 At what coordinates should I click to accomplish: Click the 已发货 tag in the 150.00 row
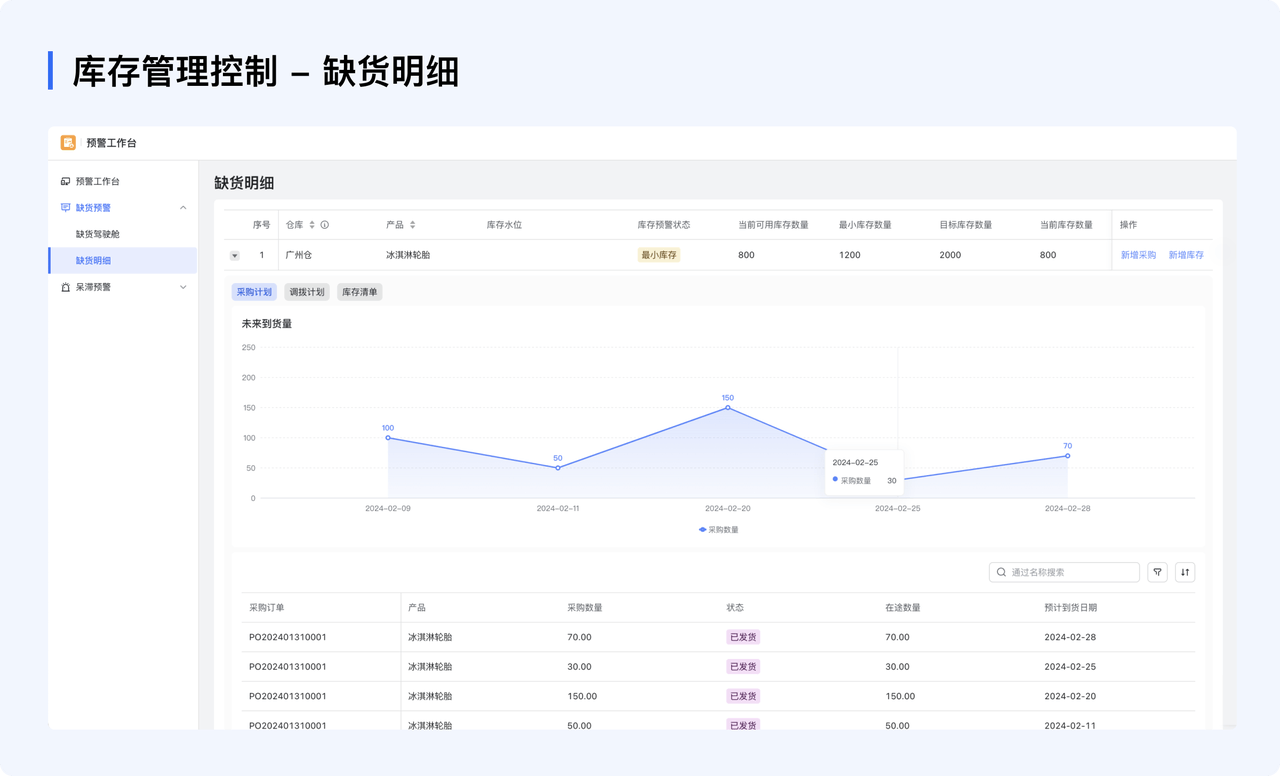point(743,696)
